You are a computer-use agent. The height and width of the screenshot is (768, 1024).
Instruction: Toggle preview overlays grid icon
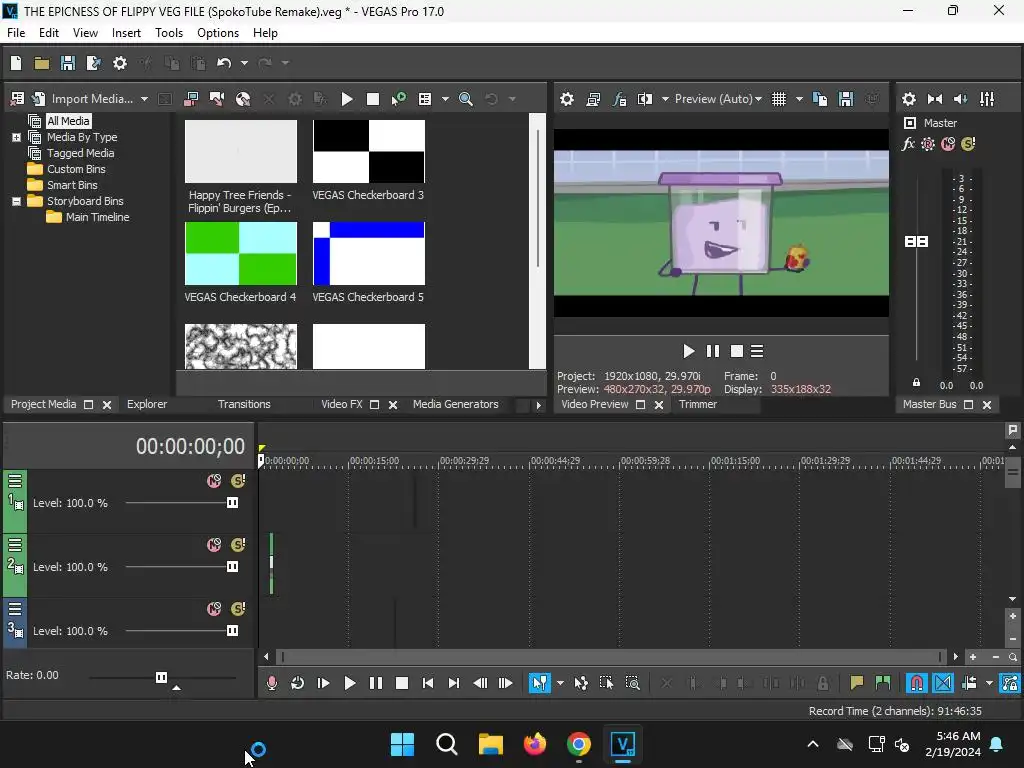point(778,99)
